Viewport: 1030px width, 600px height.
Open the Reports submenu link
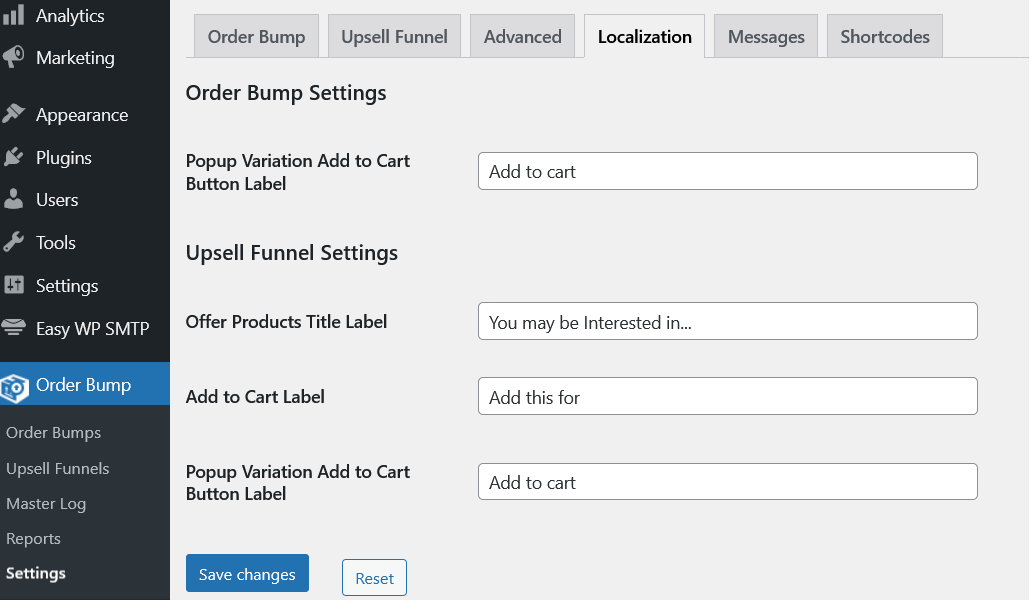pyautogui.click(x=33, y=538)
